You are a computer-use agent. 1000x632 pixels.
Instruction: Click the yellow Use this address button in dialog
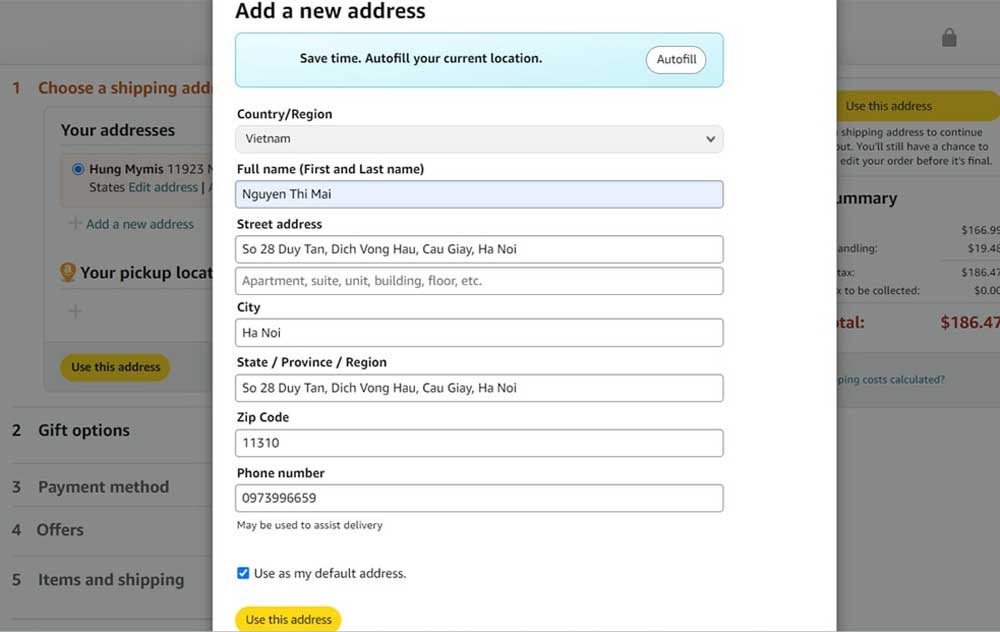pos(288,619)
